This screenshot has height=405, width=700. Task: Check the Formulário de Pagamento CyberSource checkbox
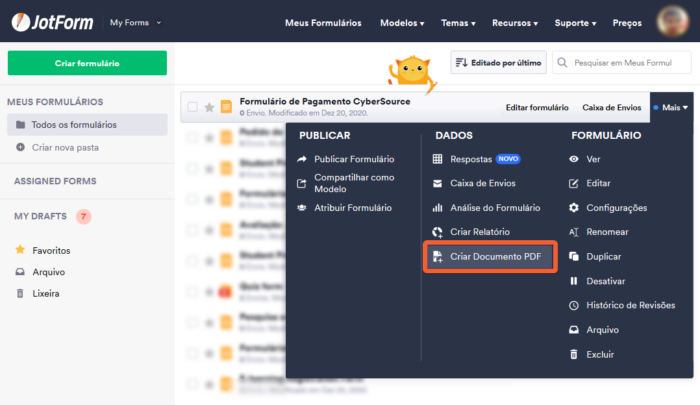point(192,107)
